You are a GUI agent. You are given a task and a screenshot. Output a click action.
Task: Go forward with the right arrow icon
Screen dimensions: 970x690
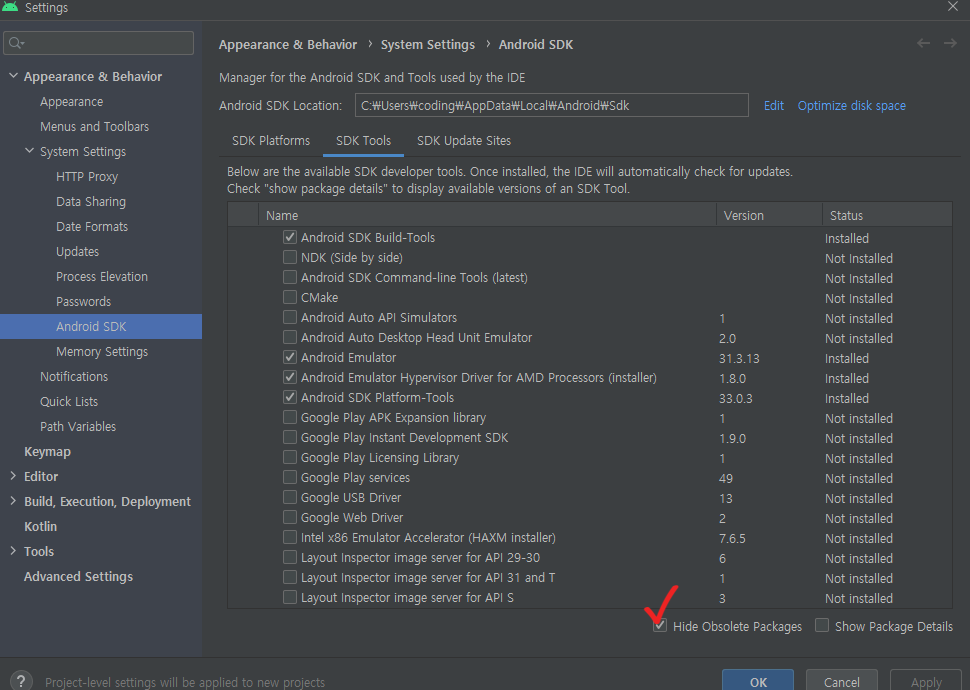pyautogui.click(x=950, y=43)
